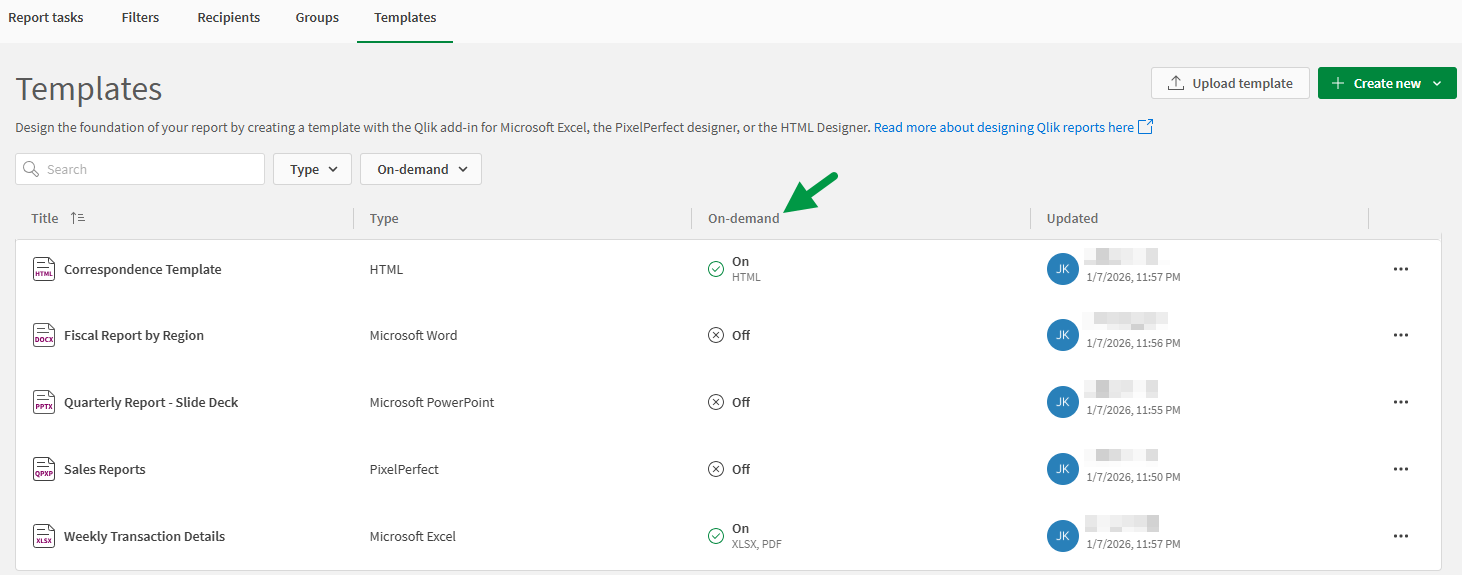The width and height of the screenshot is (1462, 575).
Task: Switch to the Report tasks tab
Action: (x=46, y=18)
